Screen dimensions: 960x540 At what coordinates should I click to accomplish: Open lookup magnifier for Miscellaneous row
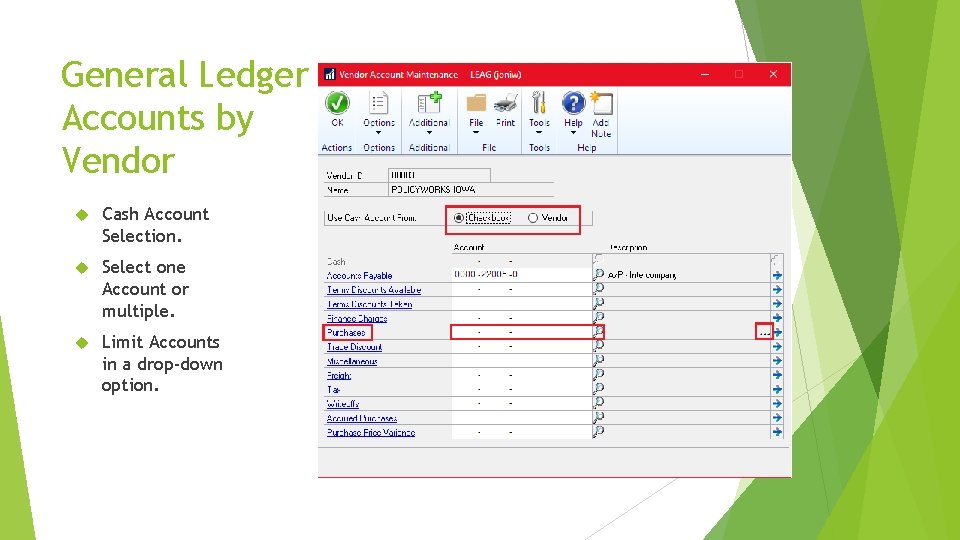[x=598, y=360]
